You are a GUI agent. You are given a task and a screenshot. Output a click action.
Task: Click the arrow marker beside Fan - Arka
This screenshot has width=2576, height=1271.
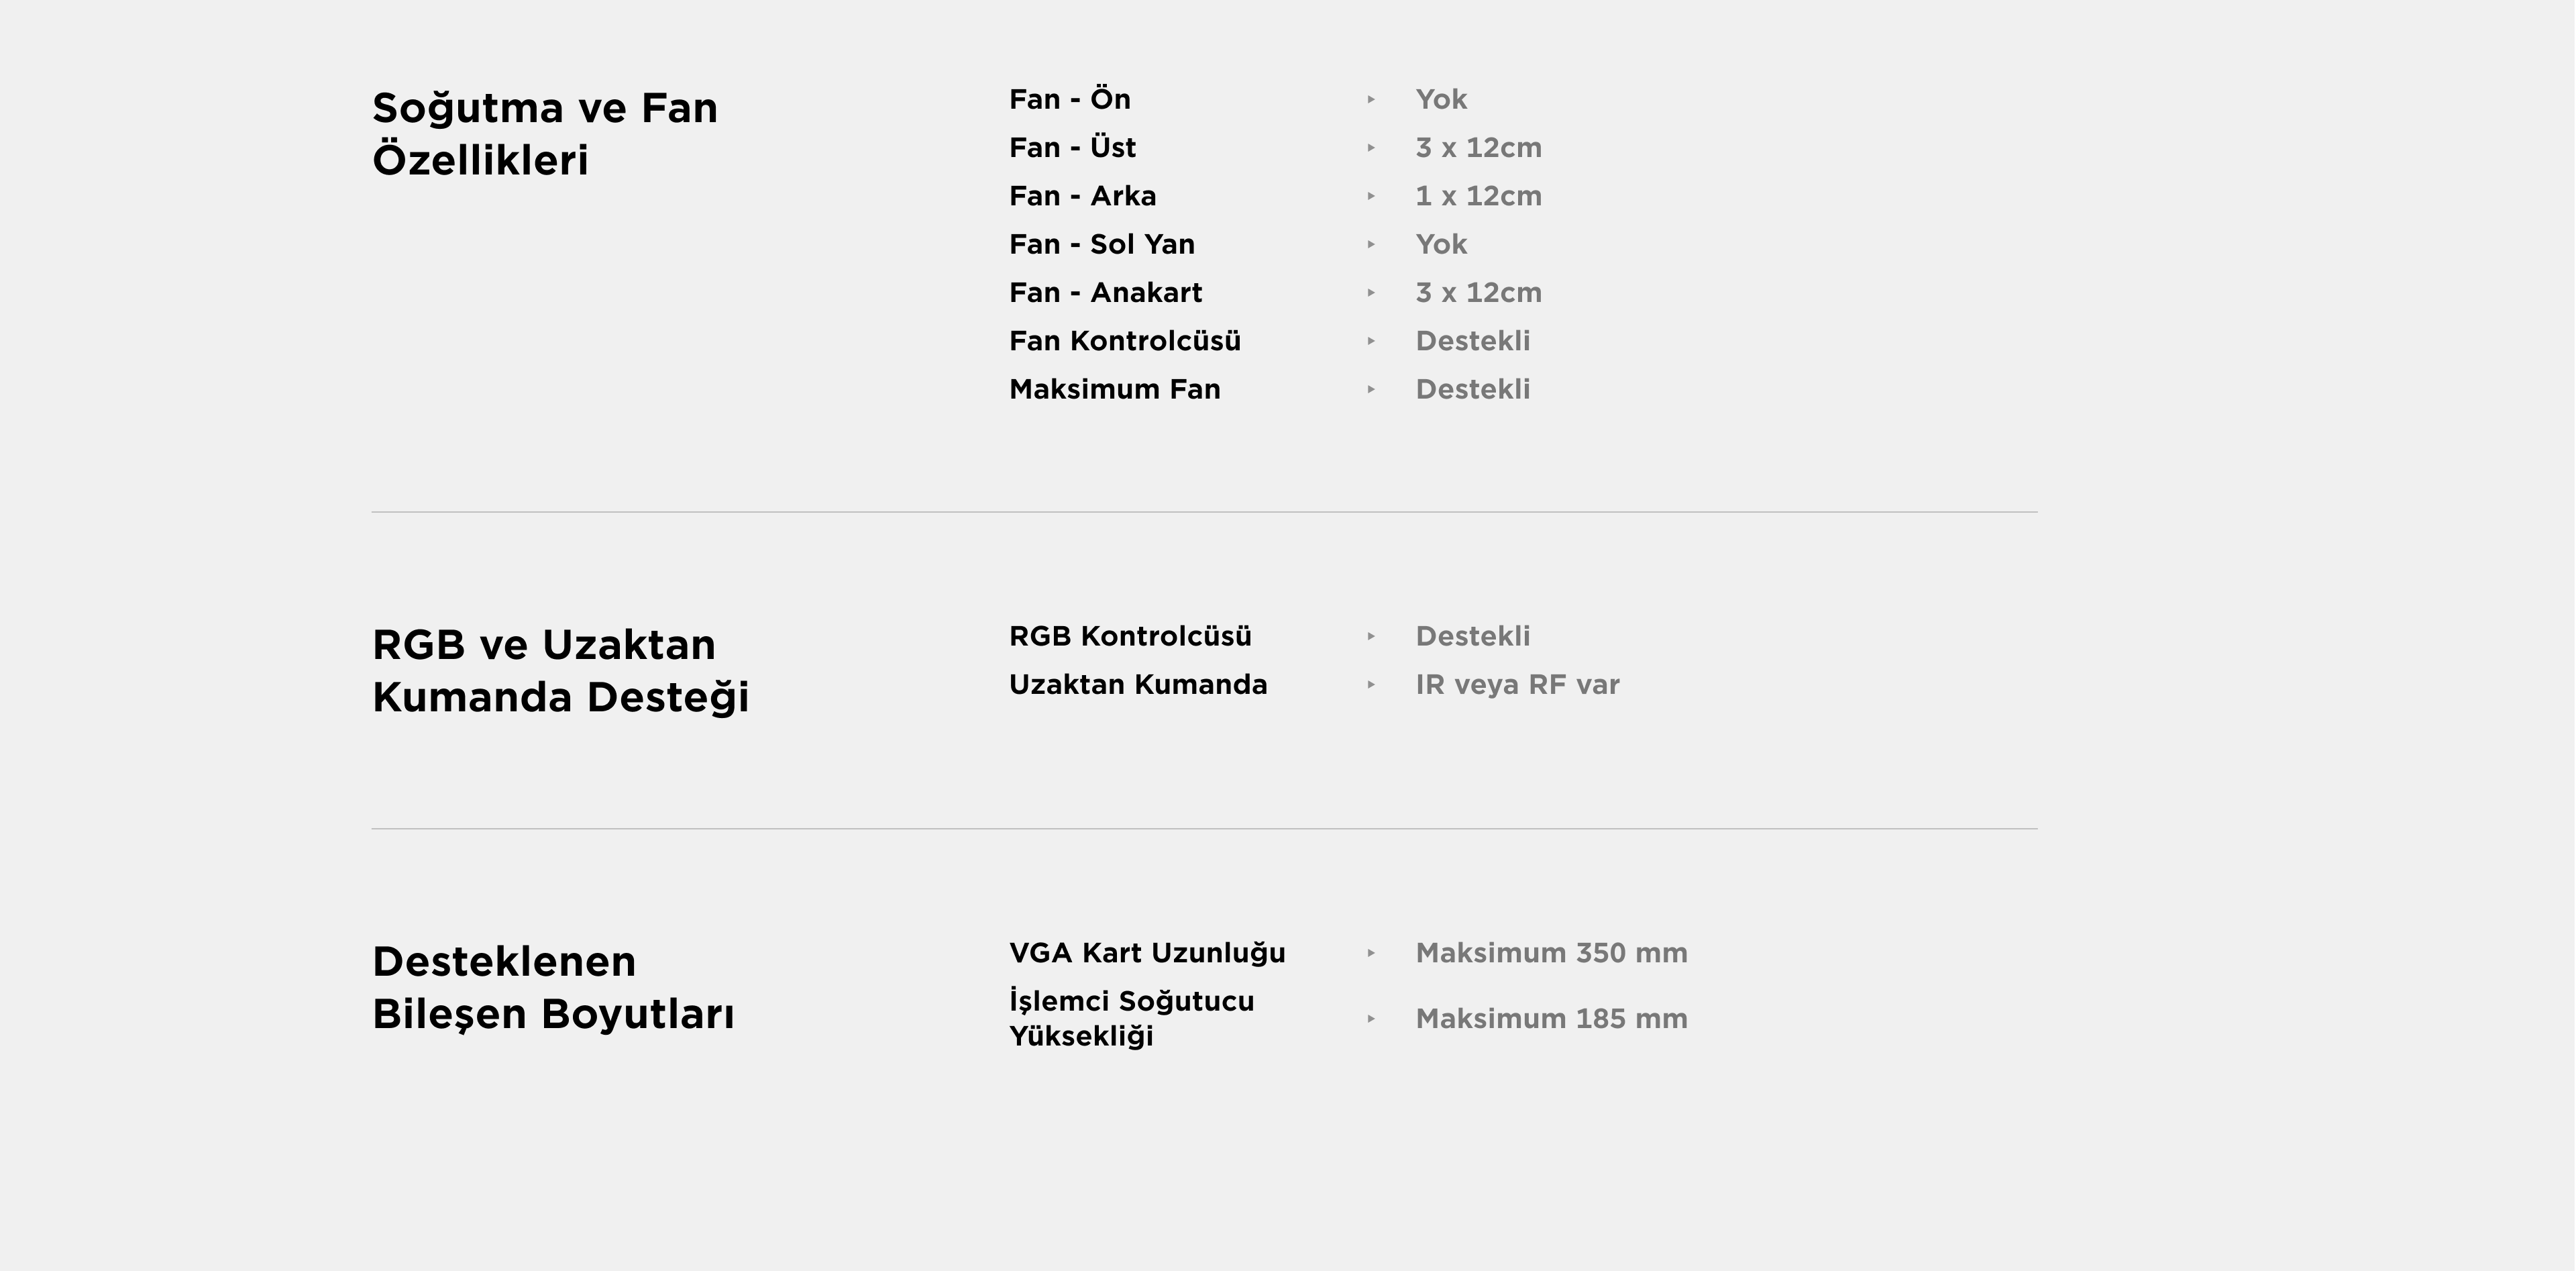coord(1371,196)
